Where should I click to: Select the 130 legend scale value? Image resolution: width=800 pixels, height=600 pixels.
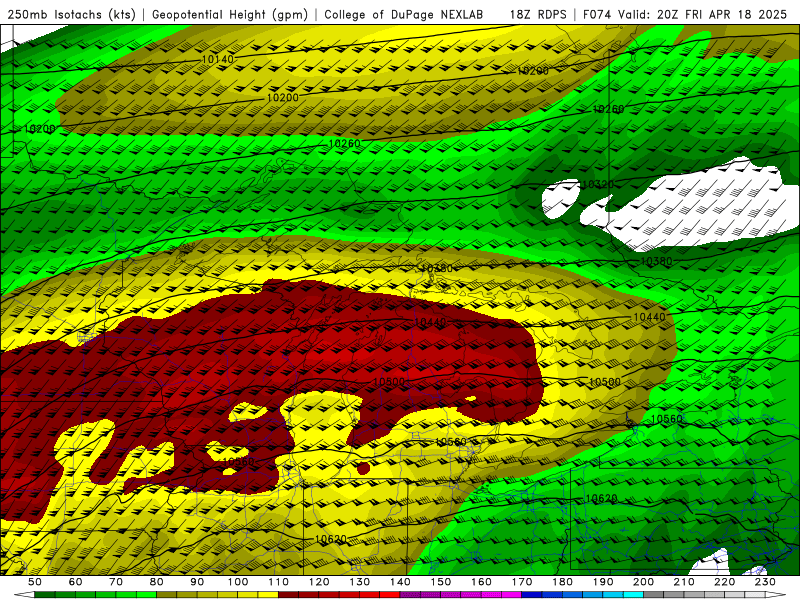360,582
